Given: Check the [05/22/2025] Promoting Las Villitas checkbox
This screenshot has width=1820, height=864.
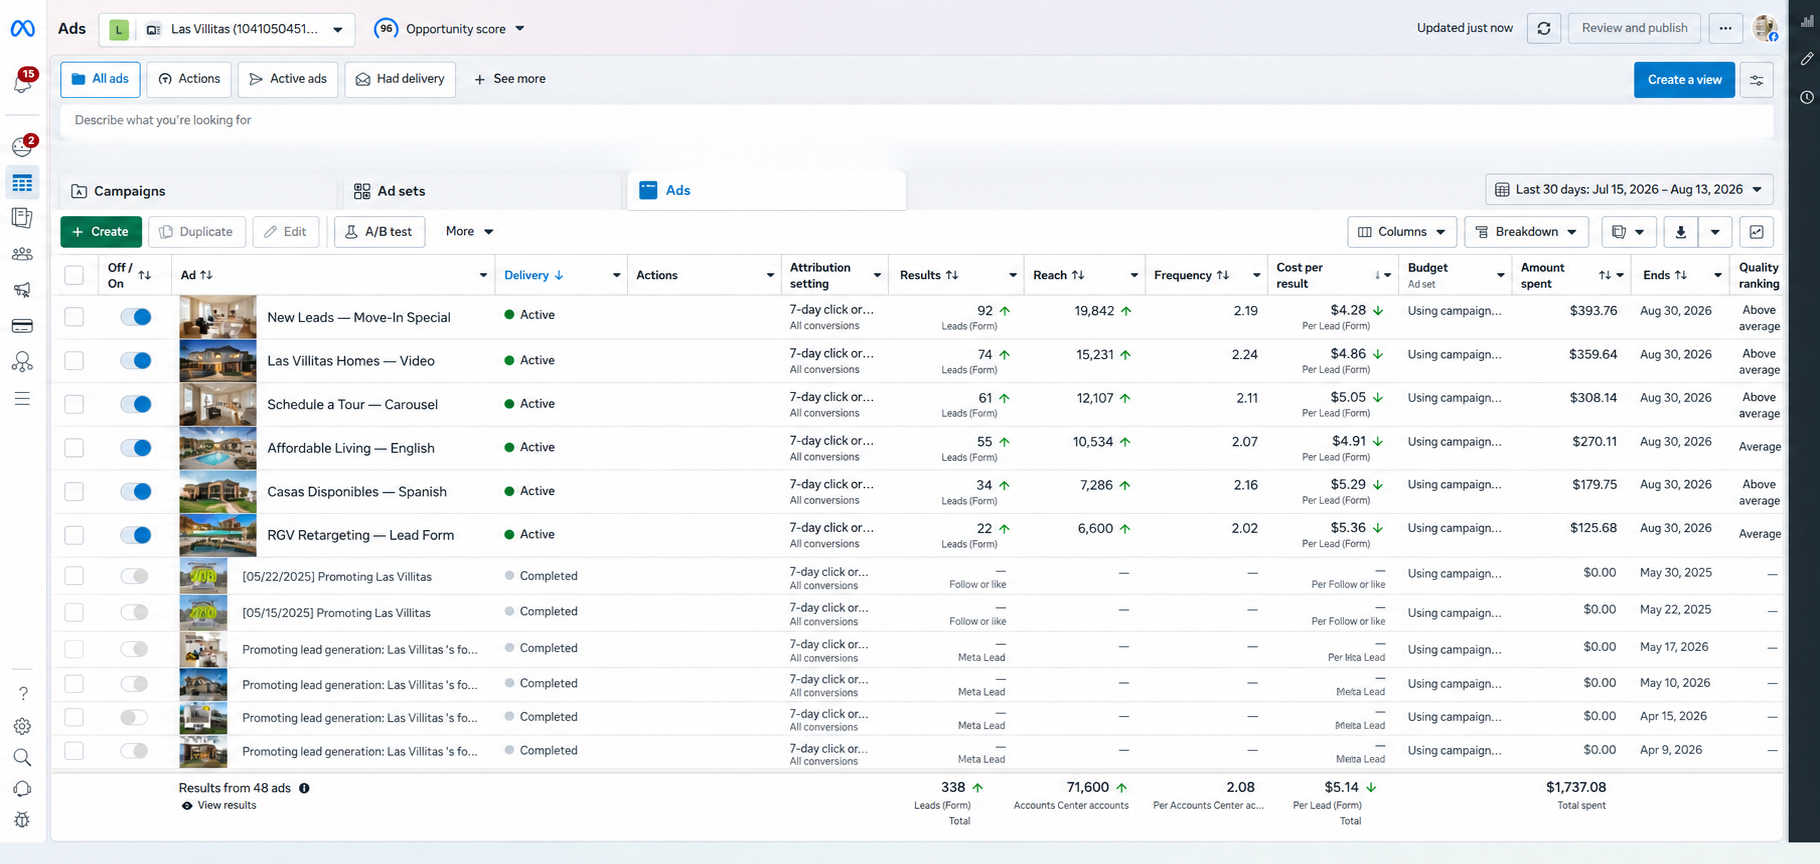Looking at the screenshot, I should click(x=74, y=576).
